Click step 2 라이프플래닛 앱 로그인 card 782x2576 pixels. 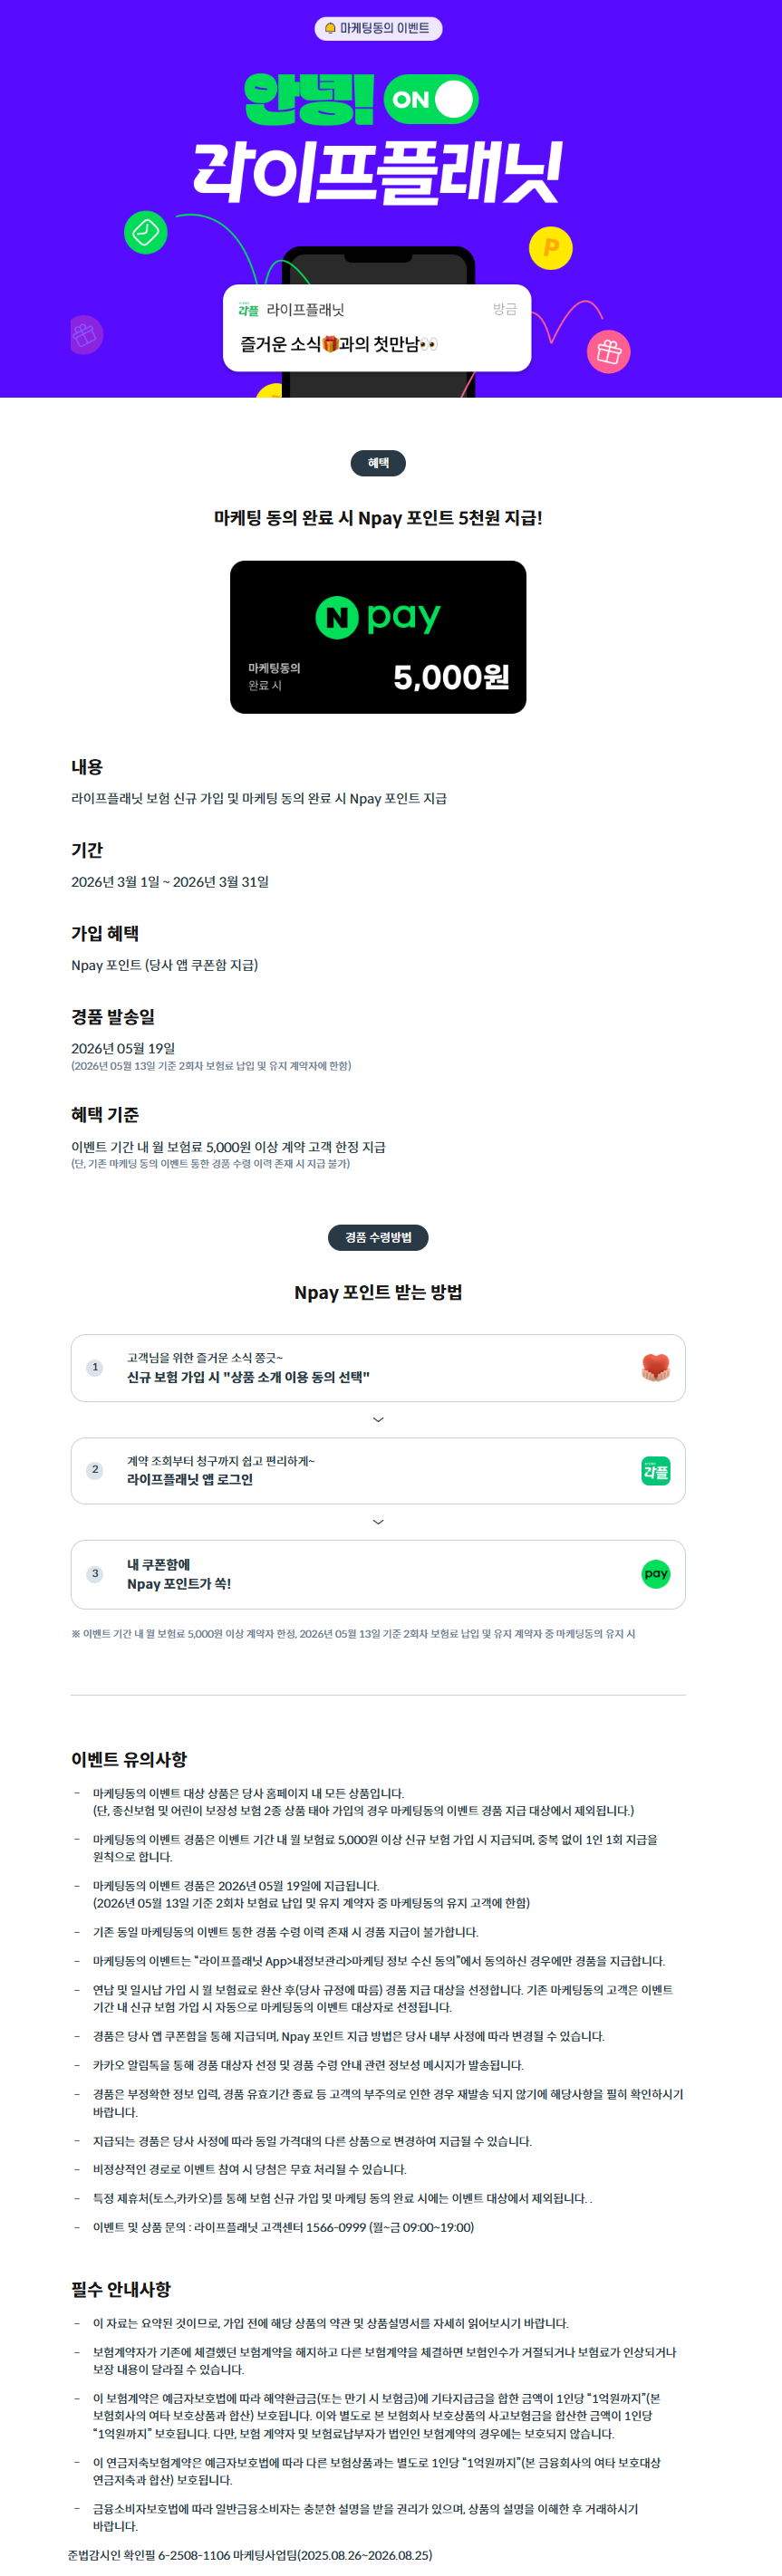tap(378, 1471)
